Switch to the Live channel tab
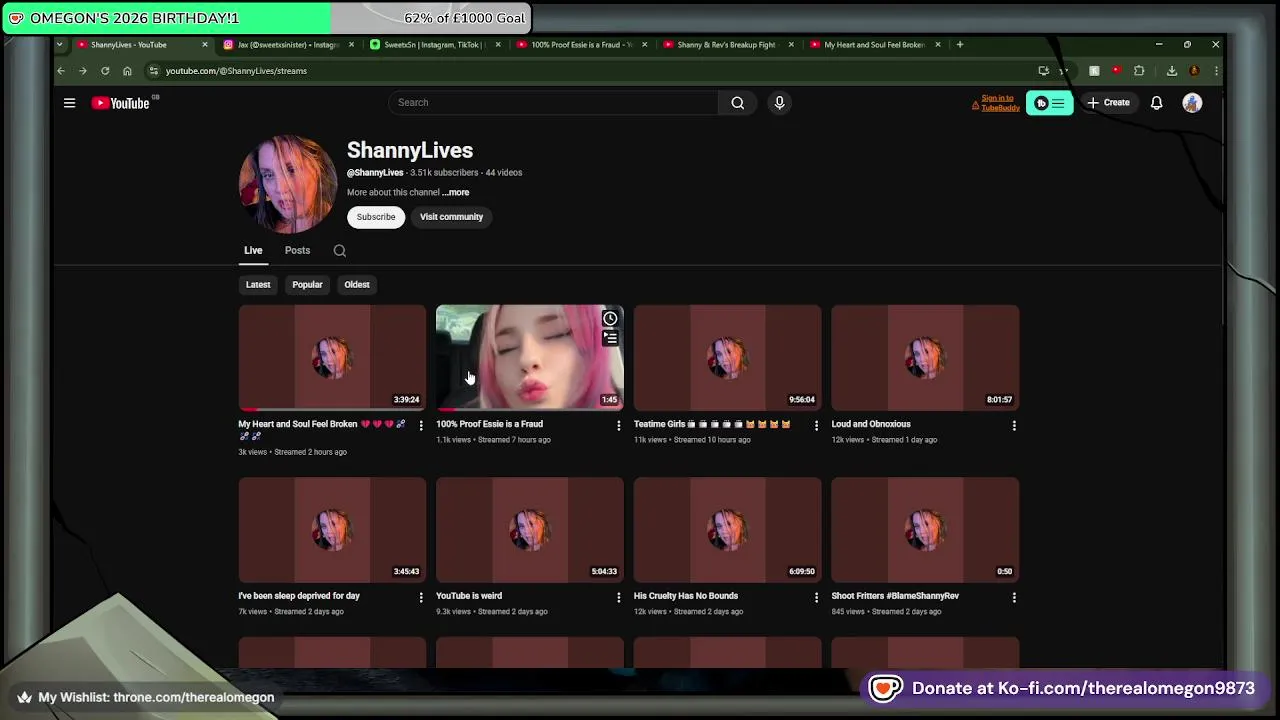This screenshot has height=720, width=1280. [253, 251]
